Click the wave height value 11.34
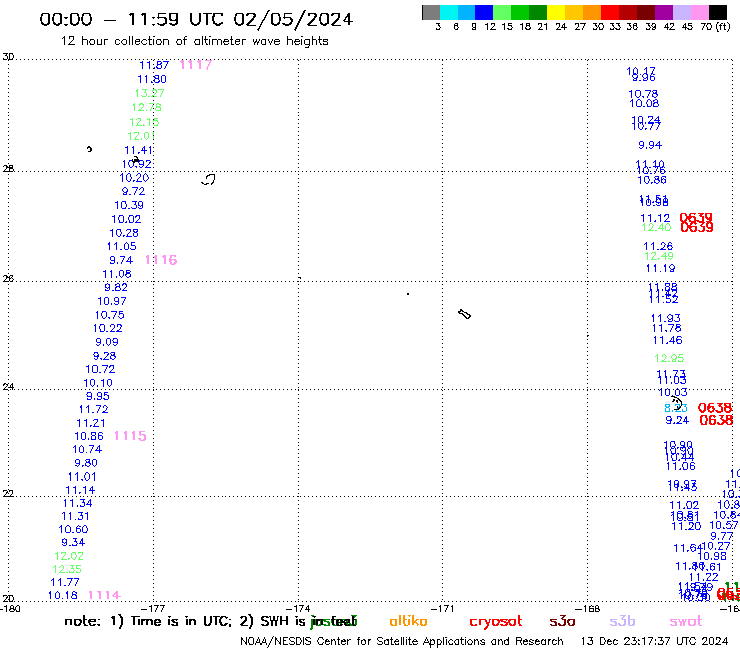Screen dimensions: 740x650 (x=78, y=503)
